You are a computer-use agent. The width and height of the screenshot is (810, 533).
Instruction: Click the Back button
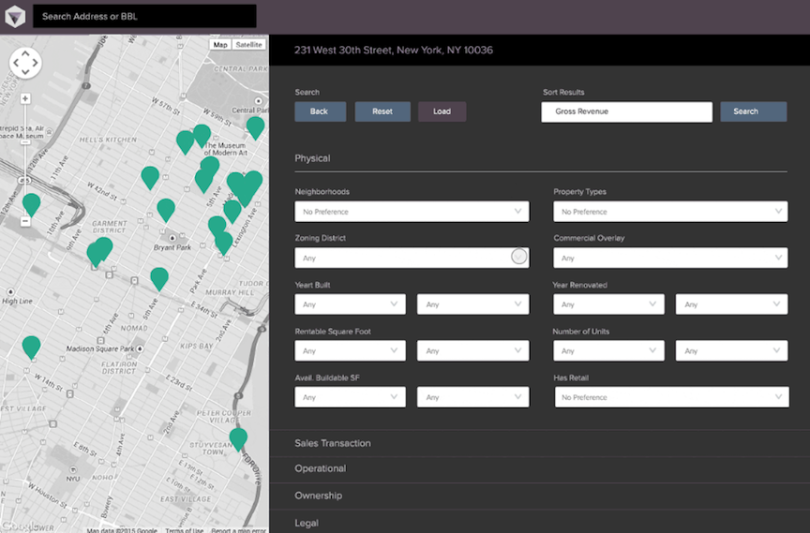[x=320, y=112]
